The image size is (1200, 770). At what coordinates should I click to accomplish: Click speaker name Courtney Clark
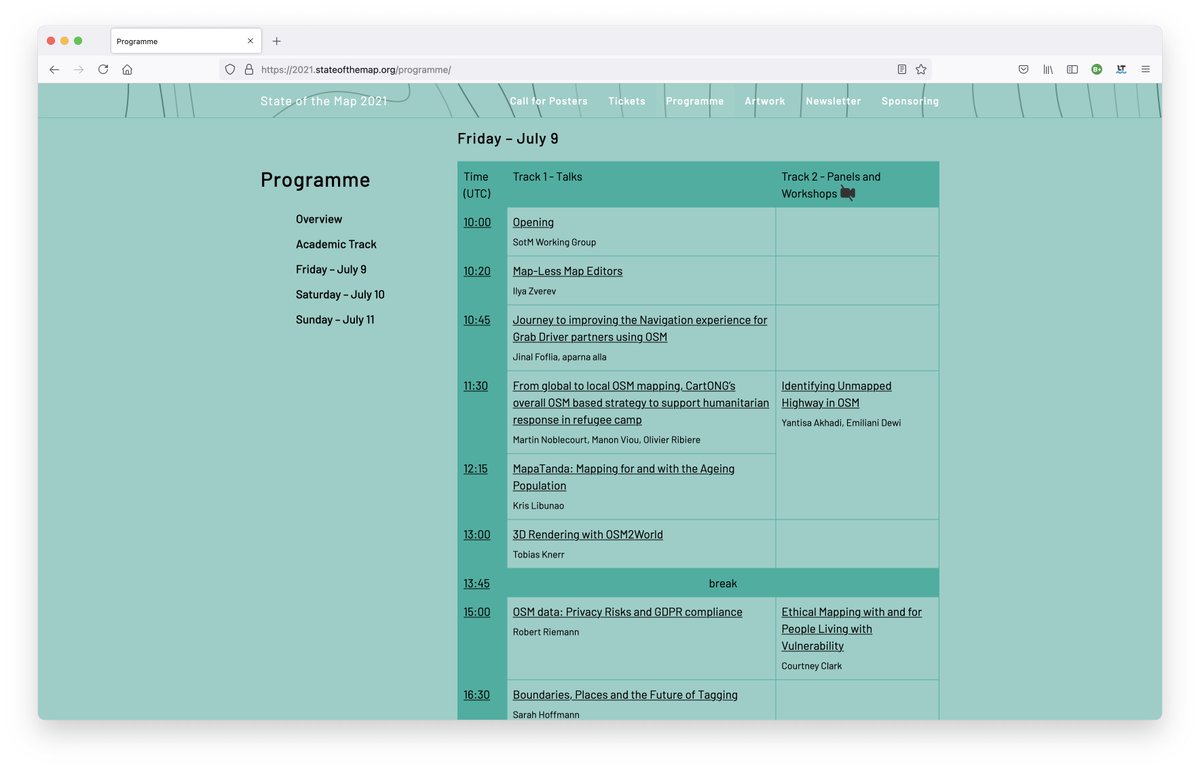(813, 666)
